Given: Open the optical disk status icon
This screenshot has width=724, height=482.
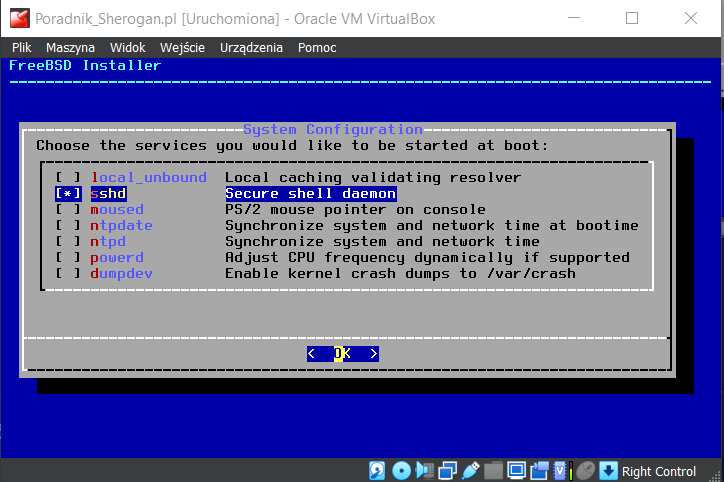Looking at the screenshot, I should pos(402,470).
